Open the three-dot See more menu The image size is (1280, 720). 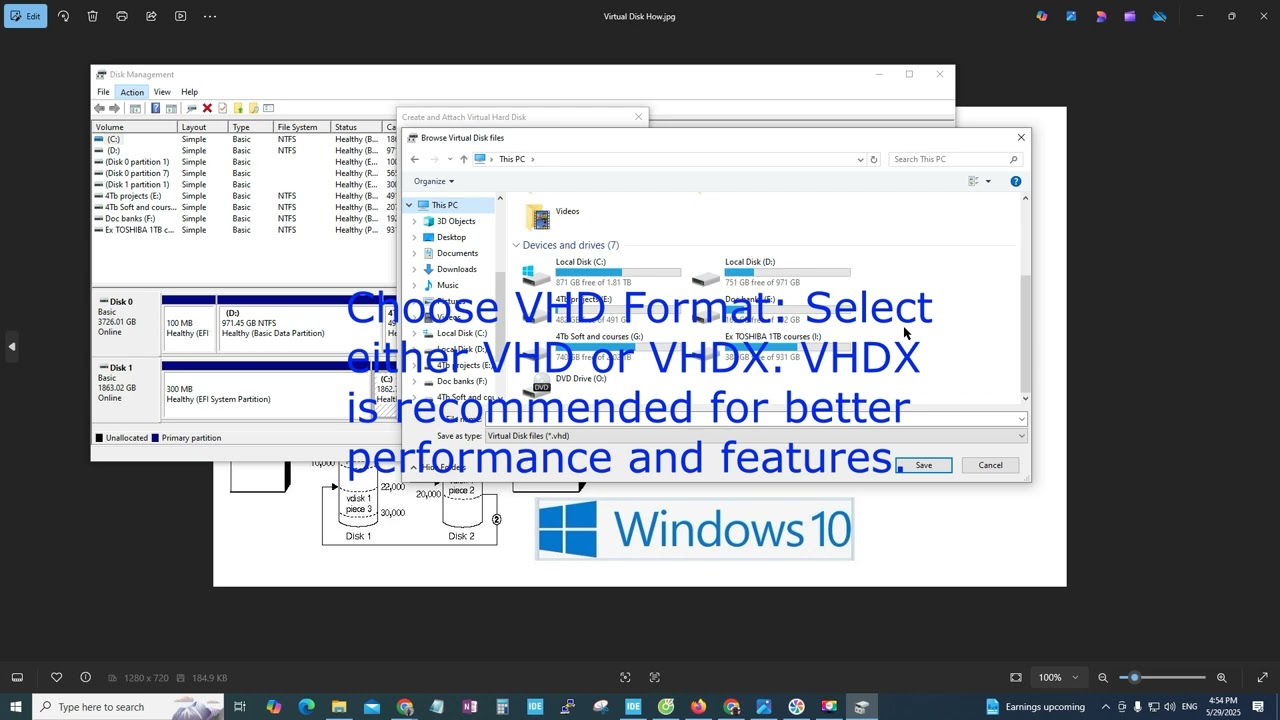point(210,16)
